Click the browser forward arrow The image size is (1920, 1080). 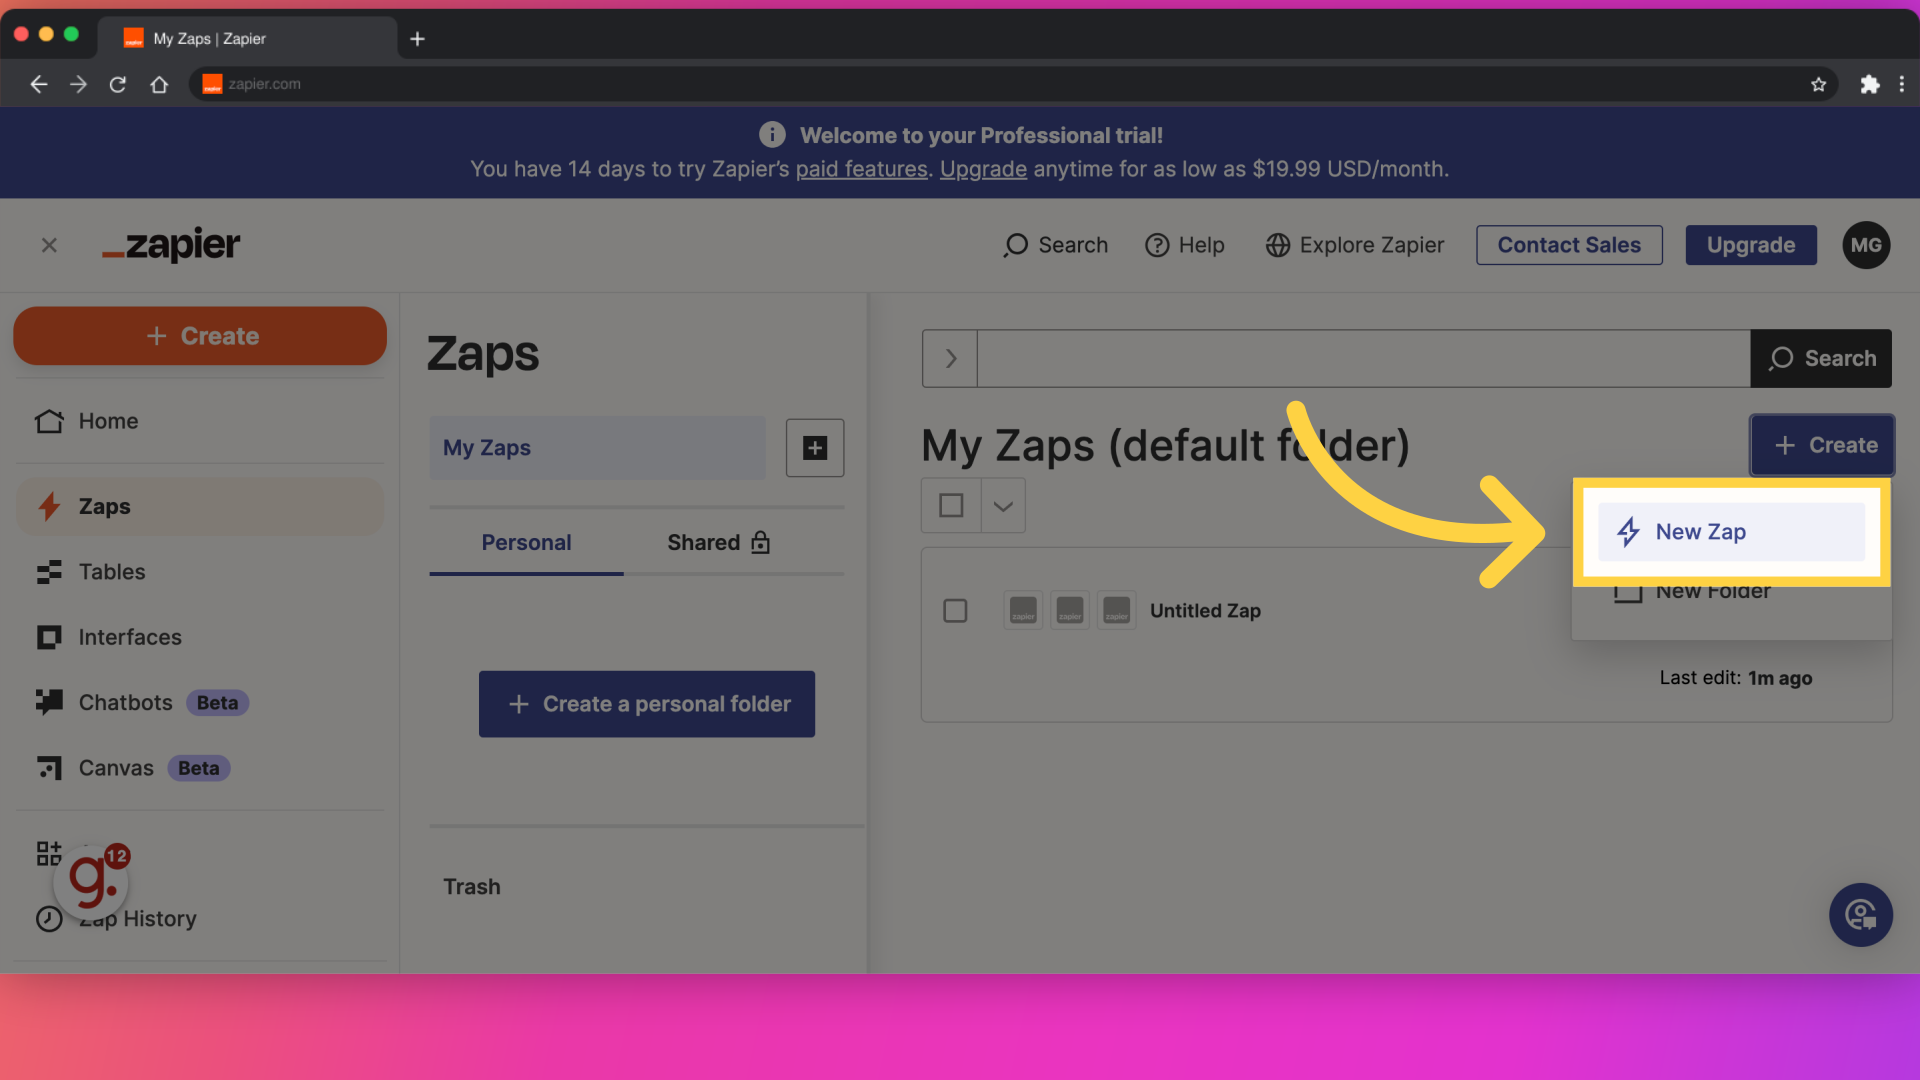coord(78,84)
